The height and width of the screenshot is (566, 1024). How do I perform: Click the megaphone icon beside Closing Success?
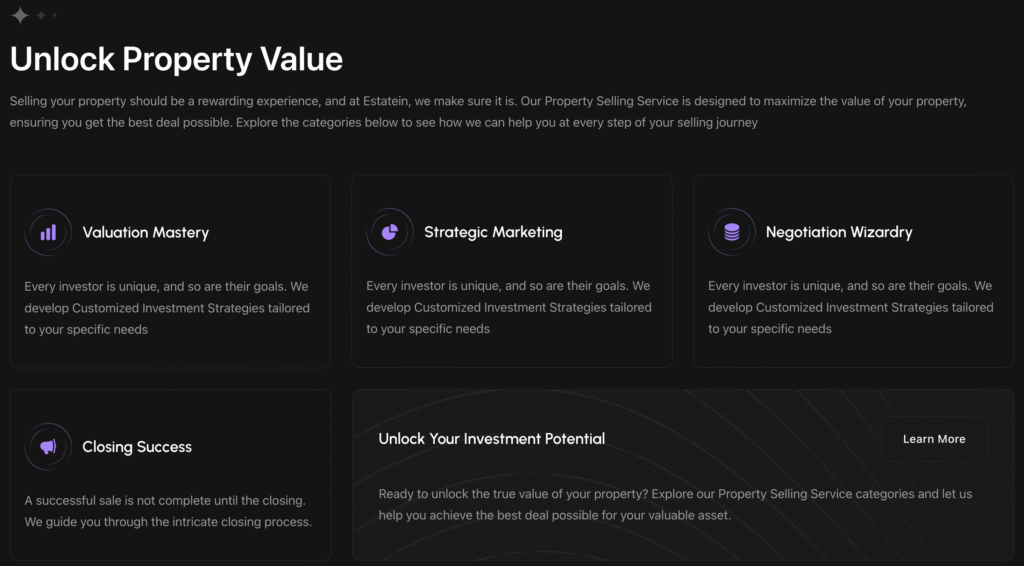pyautogui.click(x=48, y=447)
